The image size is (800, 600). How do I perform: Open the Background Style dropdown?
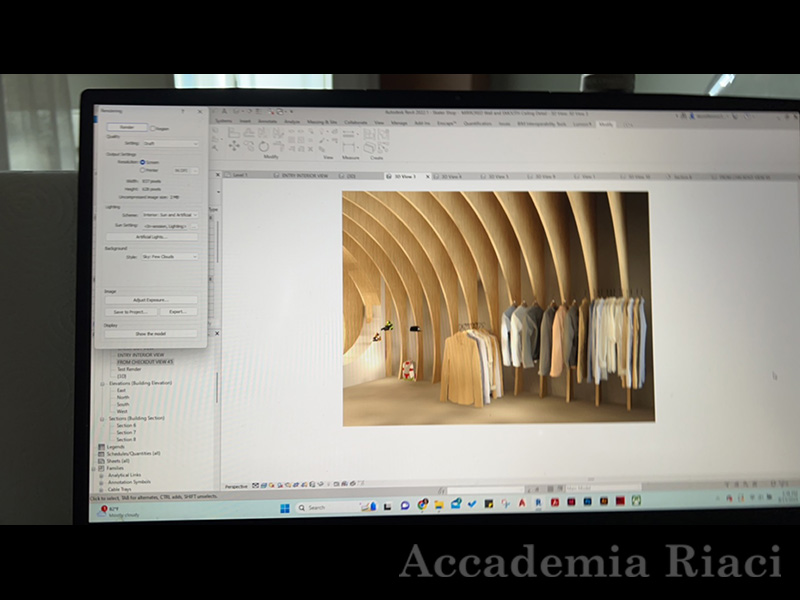[170, 257]
